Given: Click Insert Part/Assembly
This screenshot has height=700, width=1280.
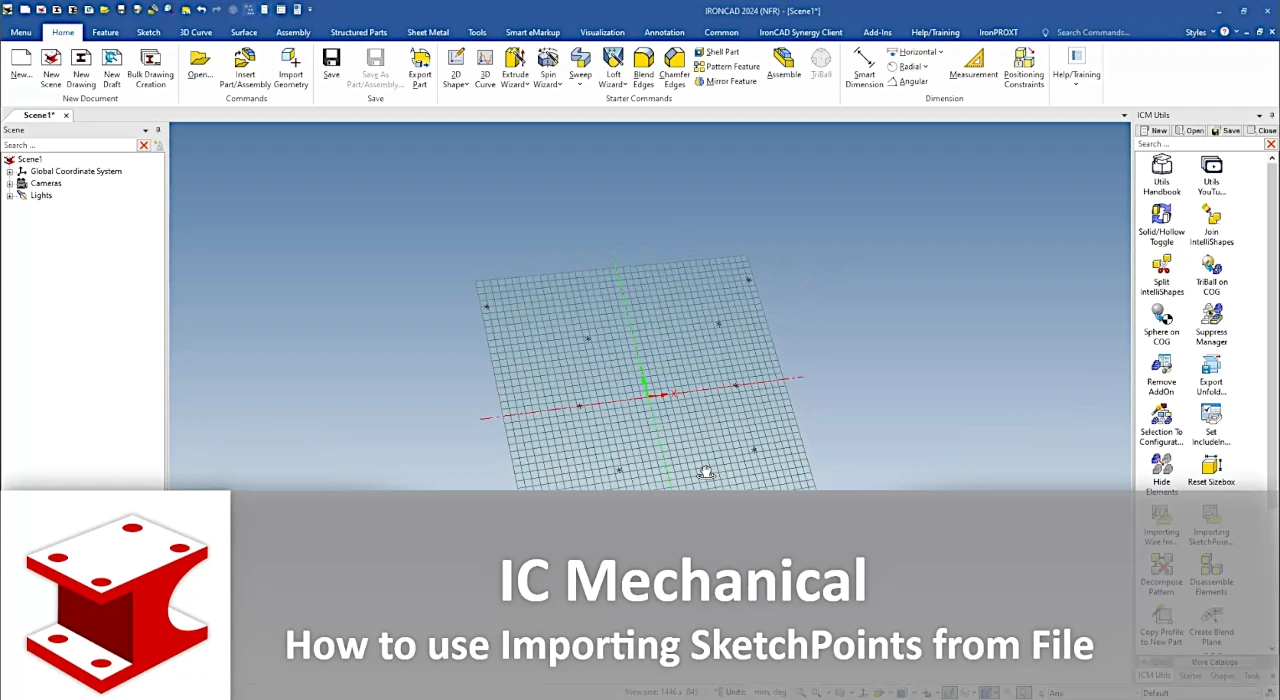Looking at the screenshot, I should point(245,68).
